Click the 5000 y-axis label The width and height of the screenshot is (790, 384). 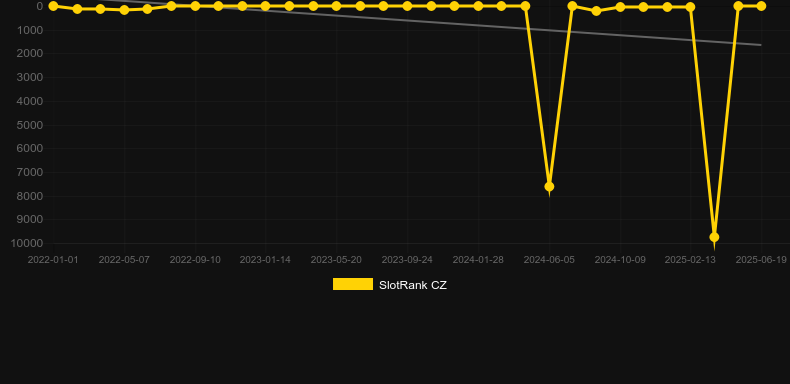[30, 125]
